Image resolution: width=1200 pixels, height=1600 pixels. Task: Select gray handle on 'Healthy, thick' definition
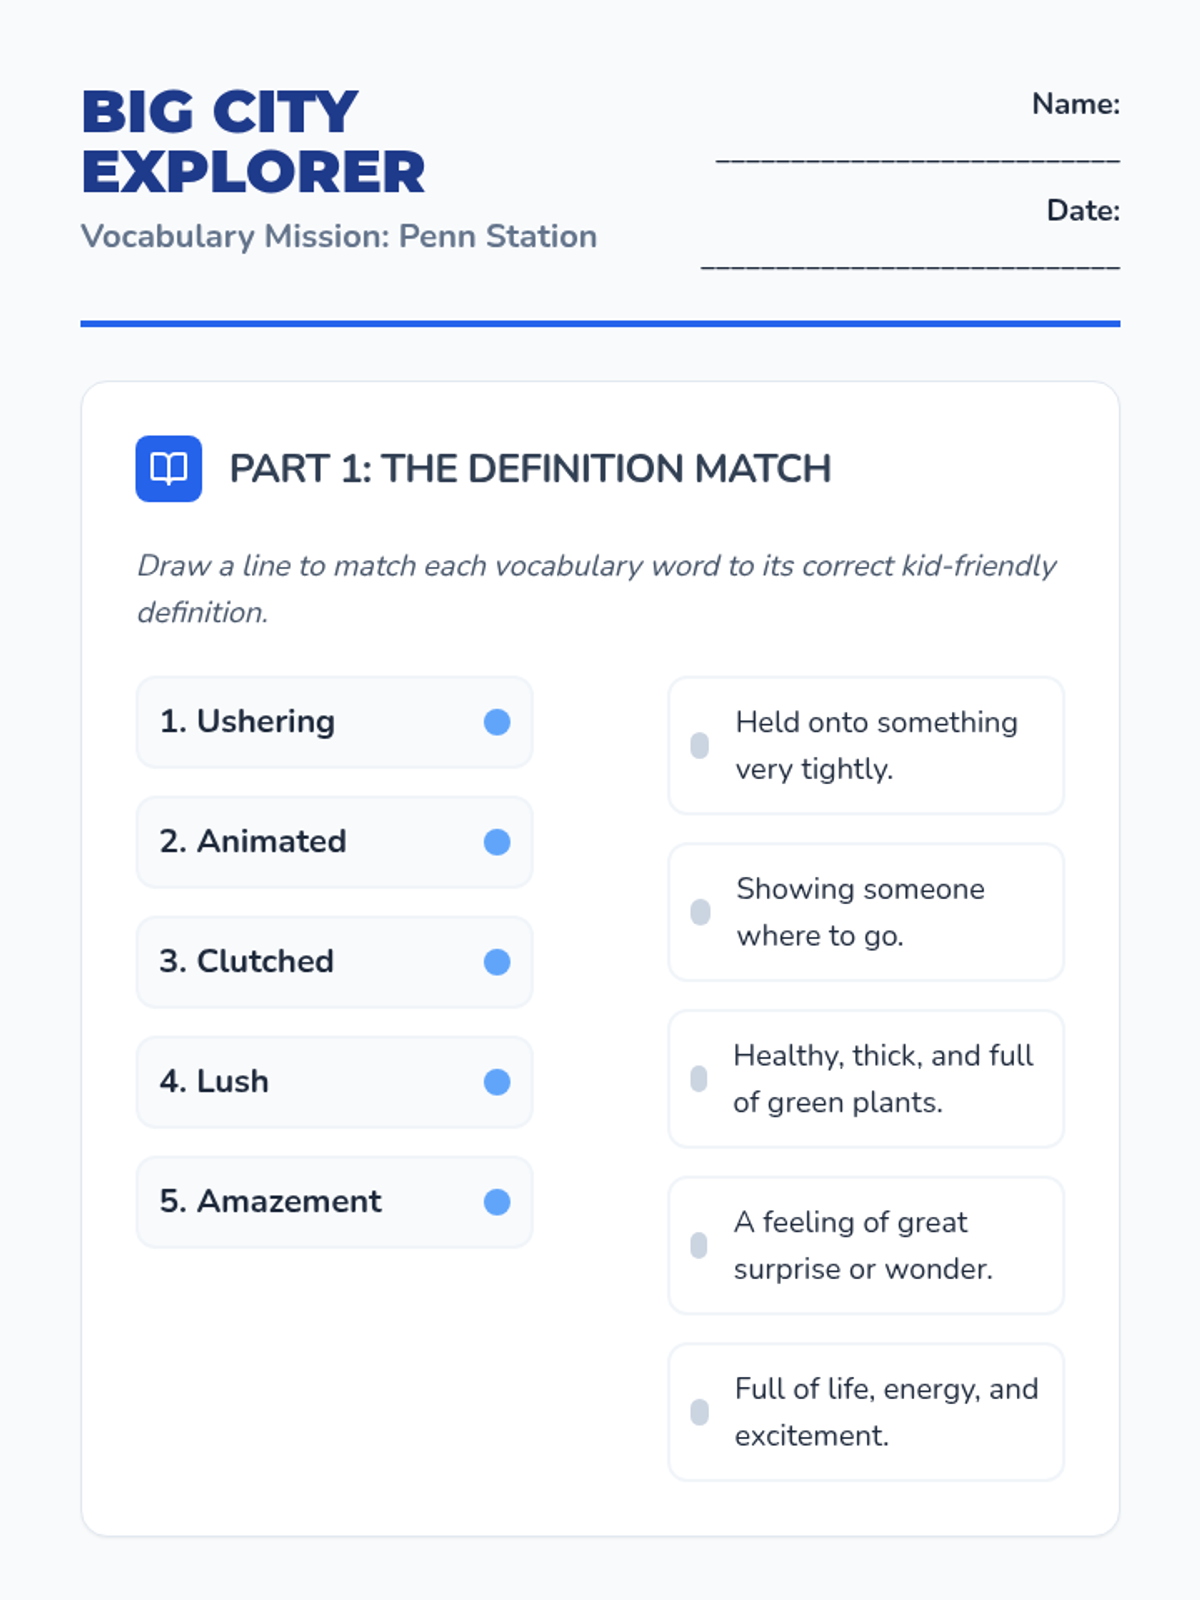[699, 1078]
